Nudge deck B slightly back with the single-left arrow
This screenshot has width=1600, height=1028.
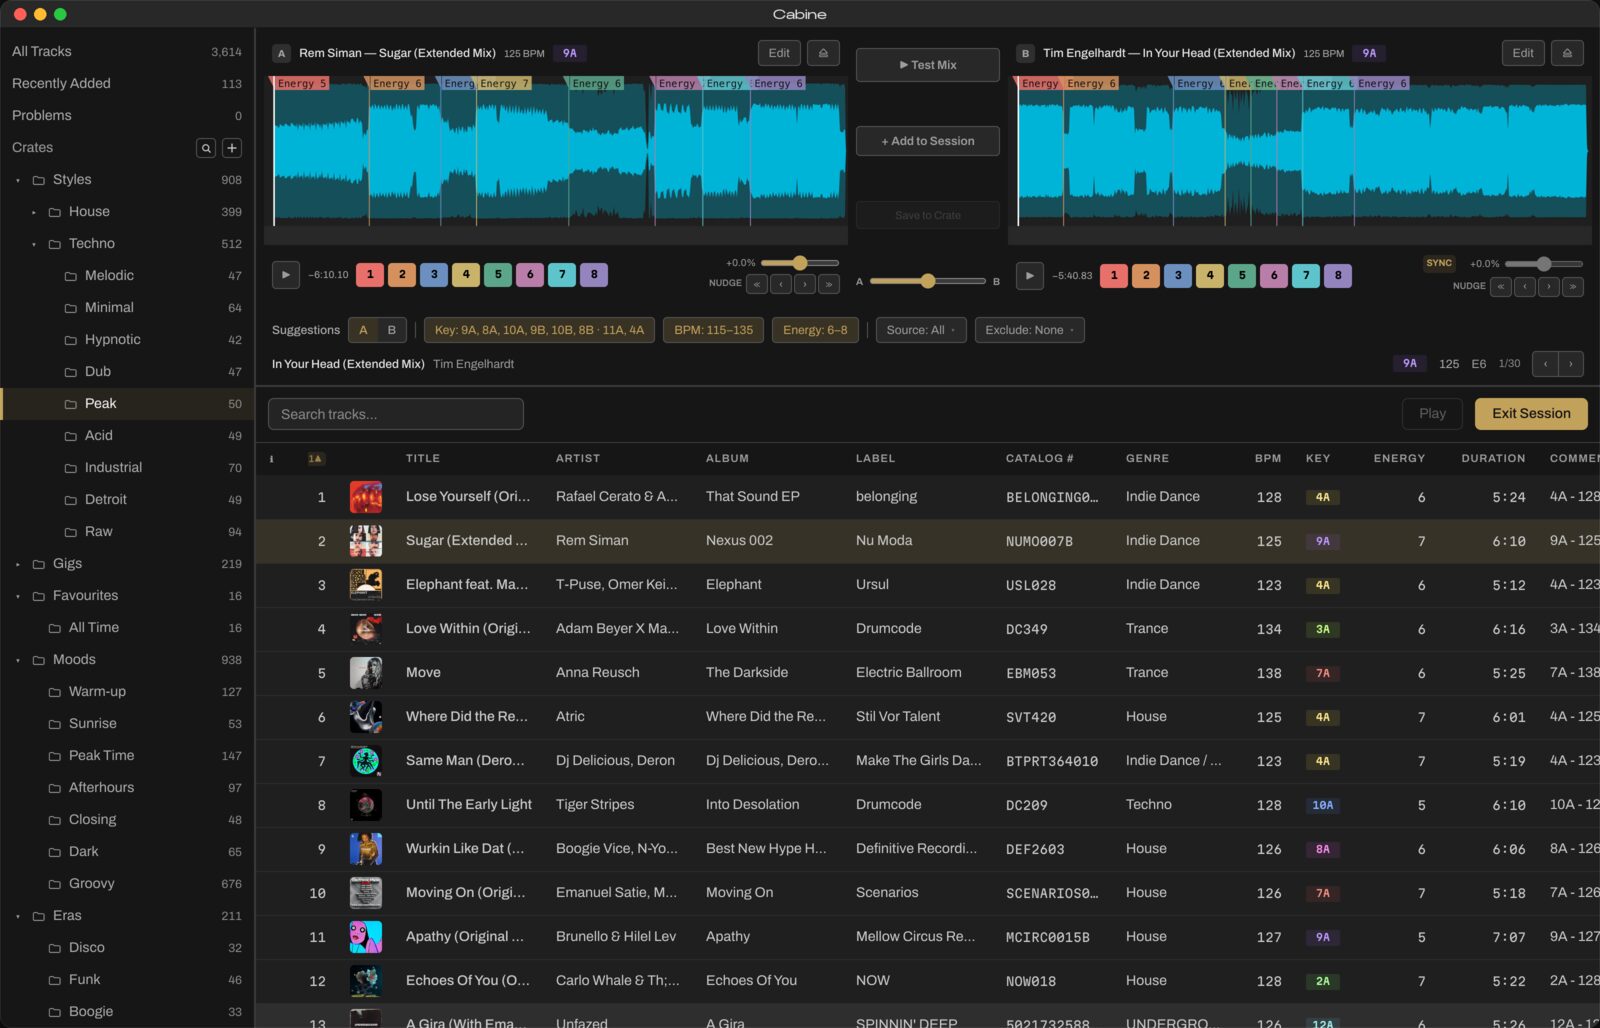pyautogui.click(x=1525, y=287)
